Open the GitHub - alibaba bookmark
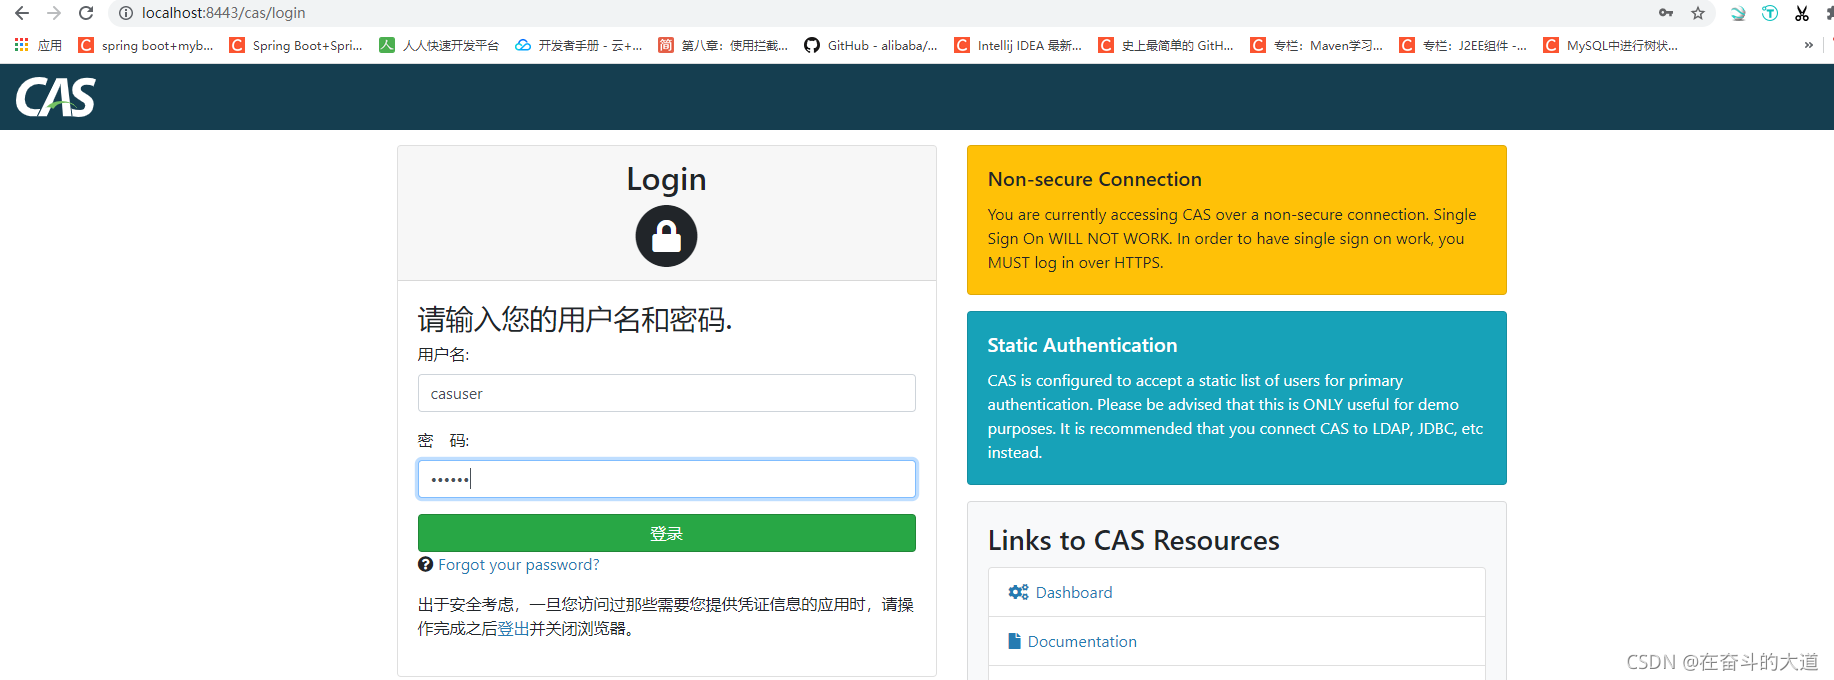This screenshot has width=1834, height=680. pos(871,45)
